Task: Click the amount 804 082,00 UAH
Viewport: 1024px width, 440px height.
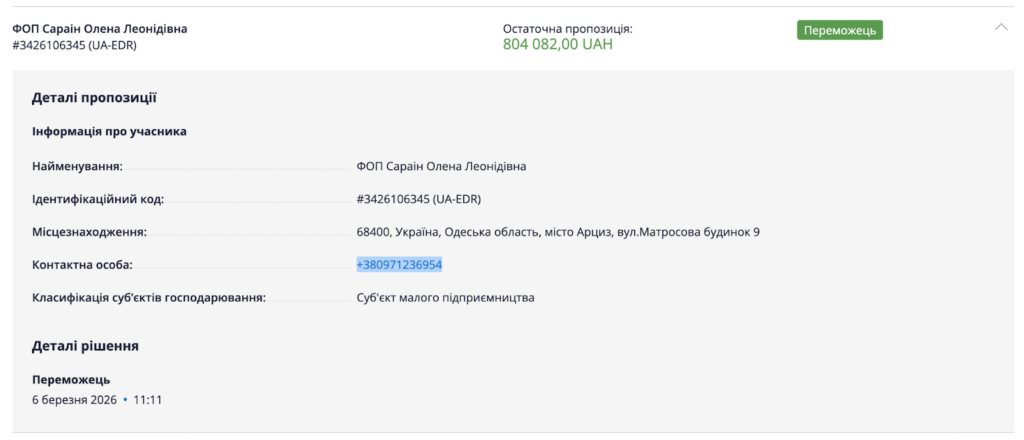Action: (x=557, y=45)
